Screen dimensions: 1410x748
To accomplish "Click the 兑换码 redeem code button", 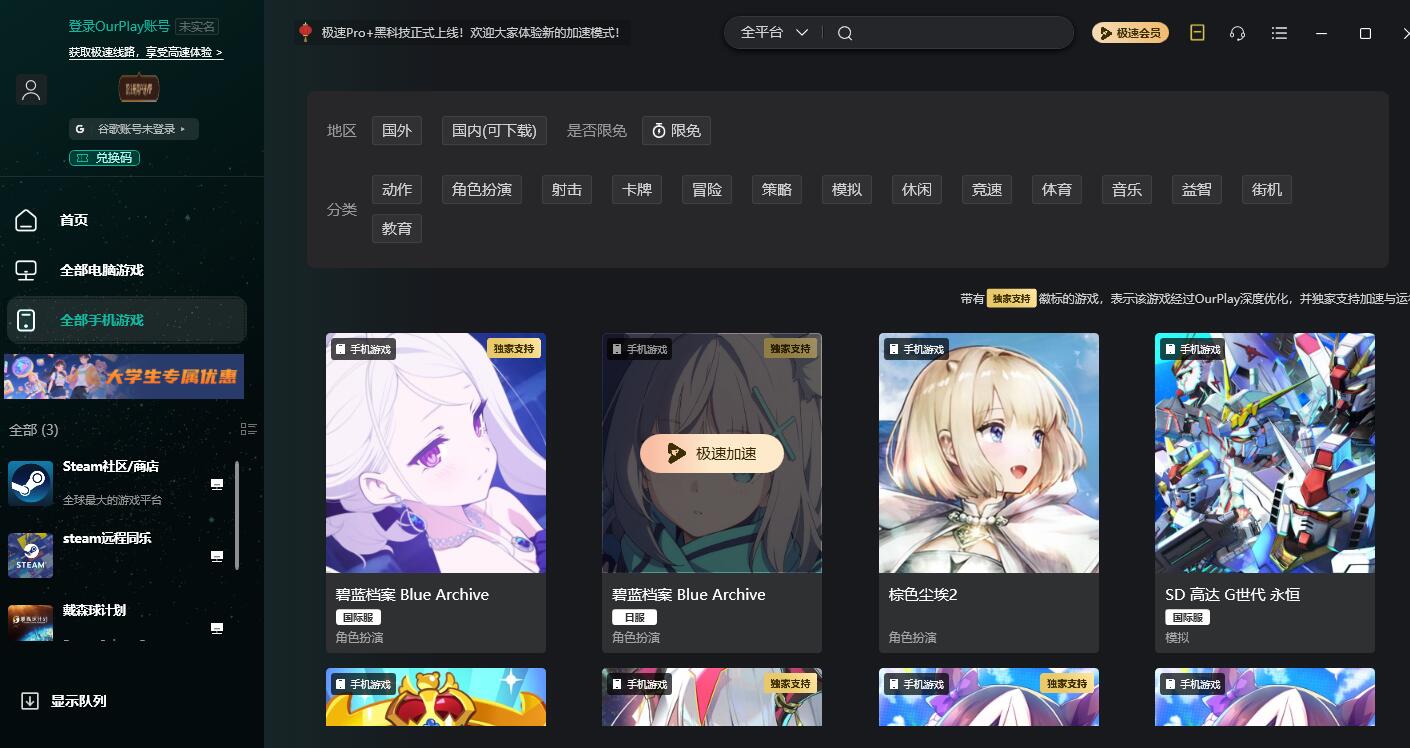I will [104, 158].
